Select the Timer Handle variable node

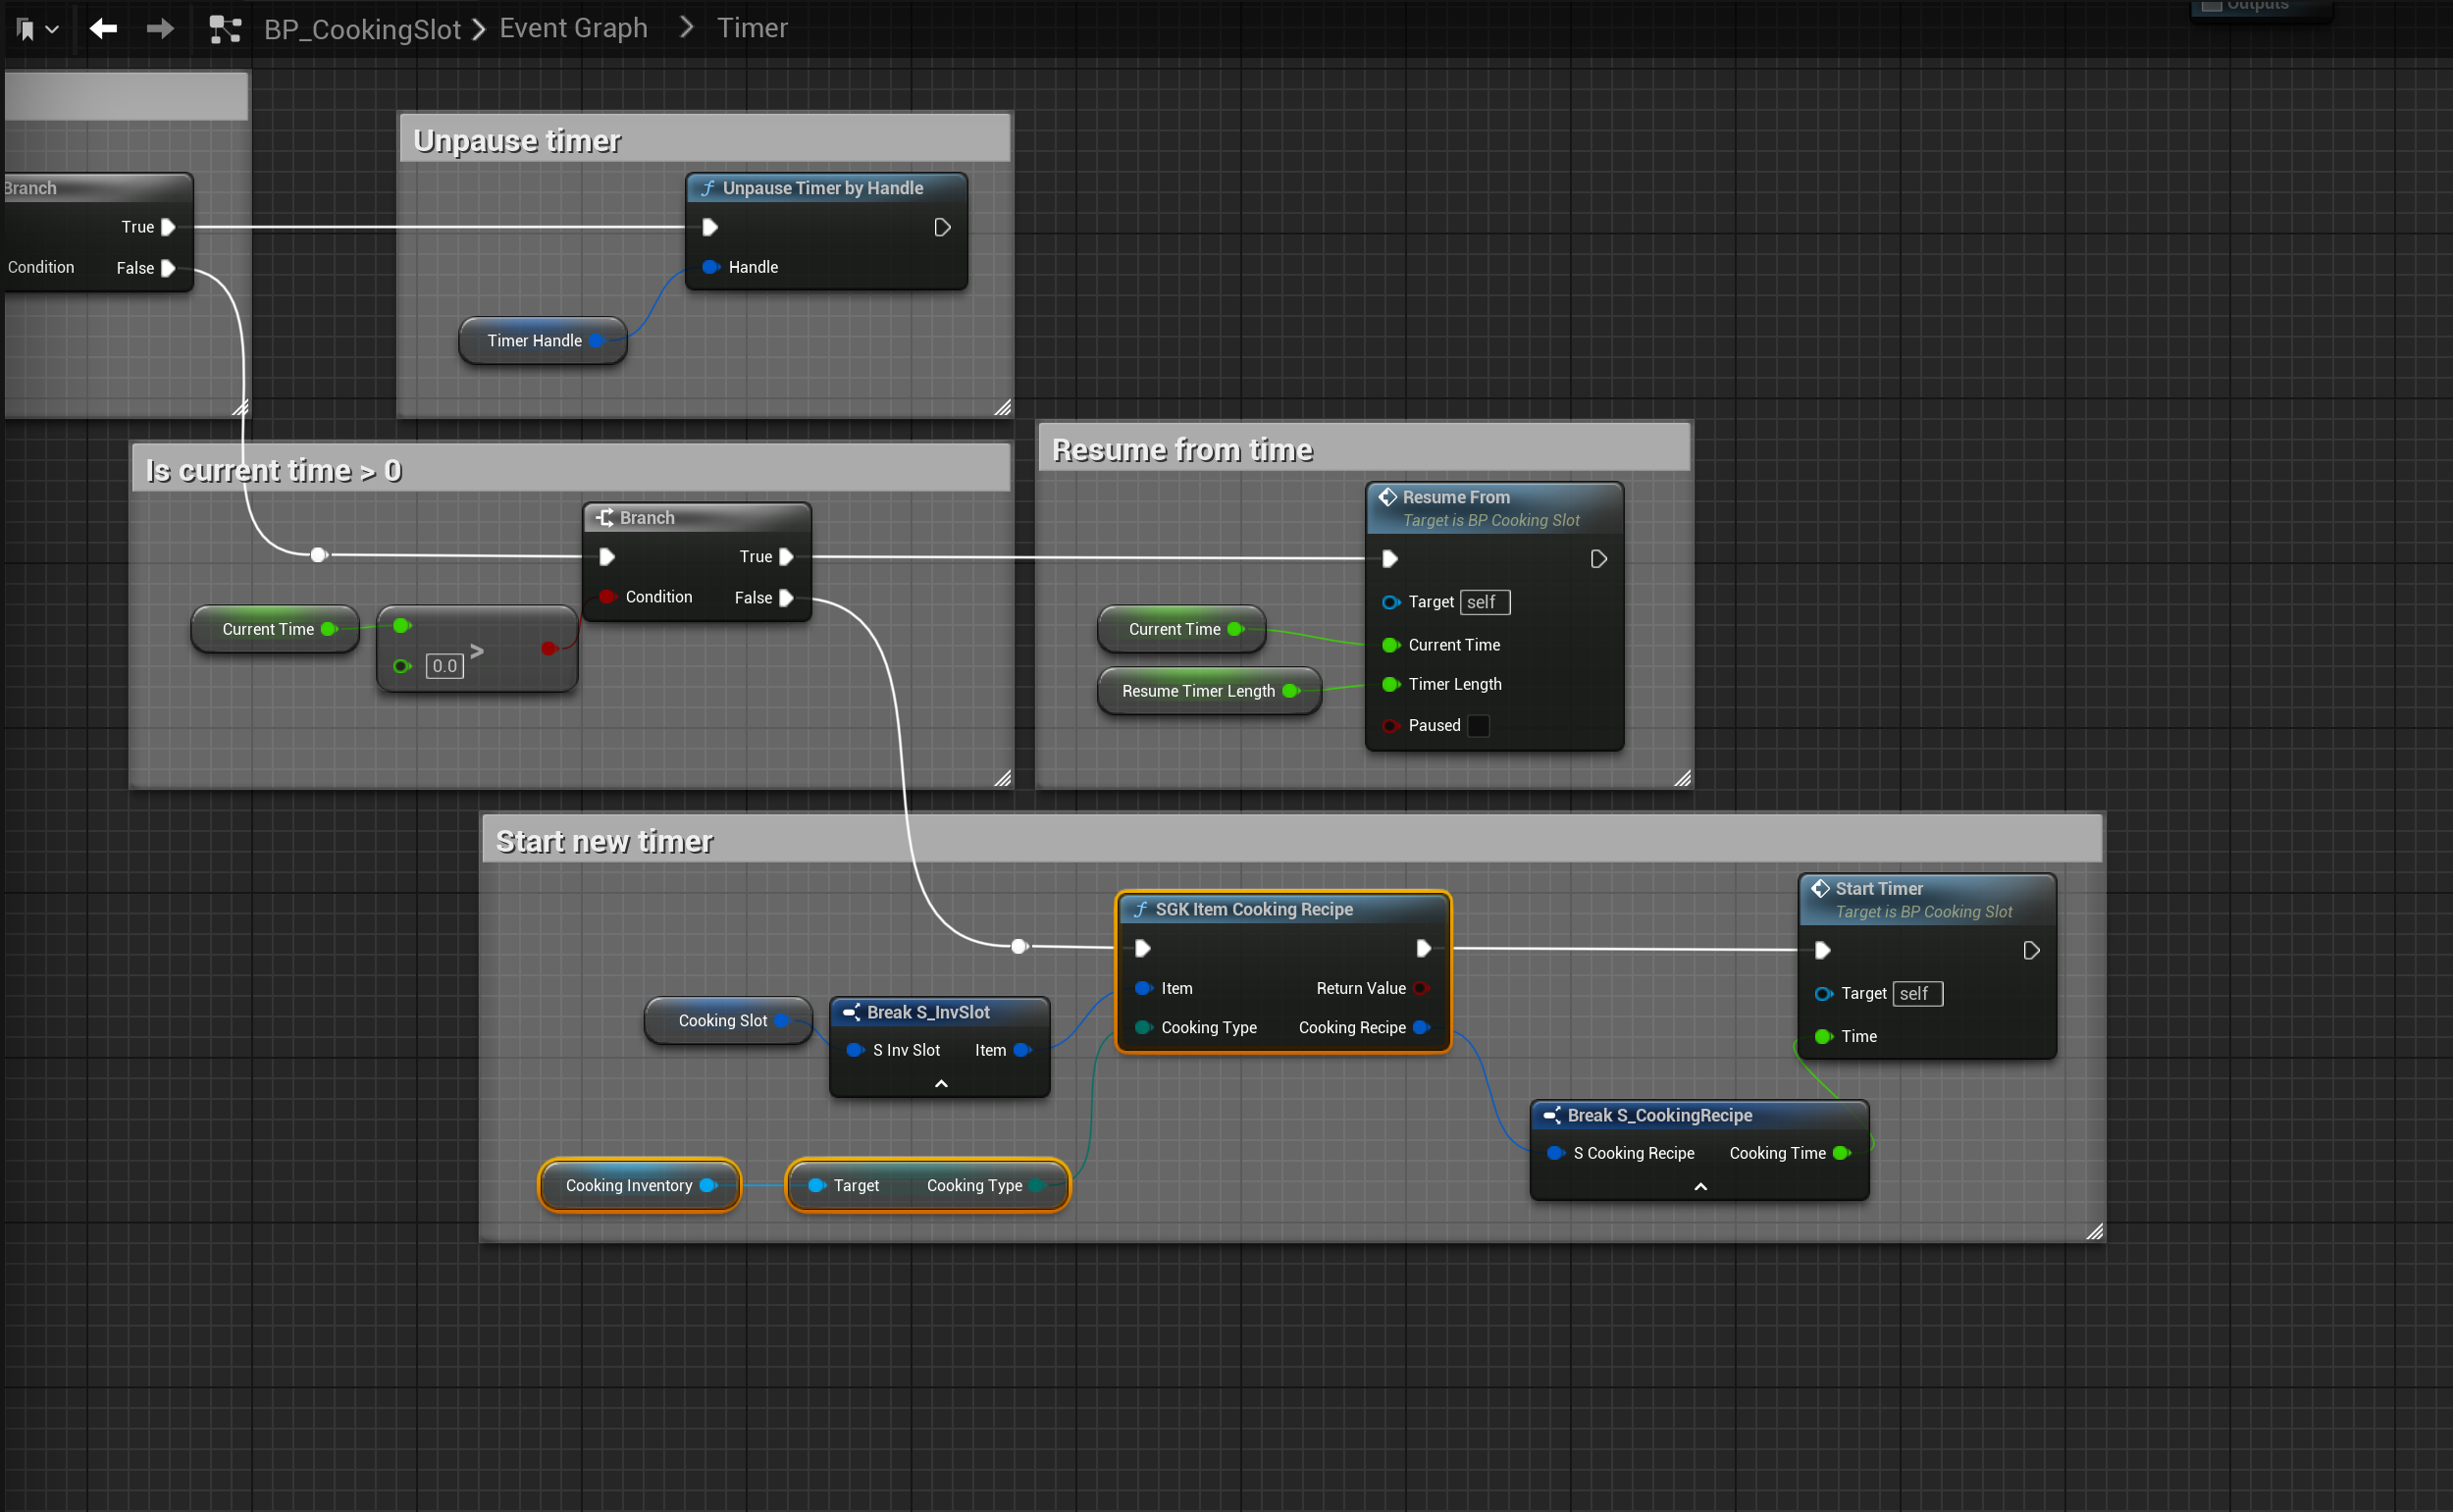pyautogui.click(x=534, y=341)
